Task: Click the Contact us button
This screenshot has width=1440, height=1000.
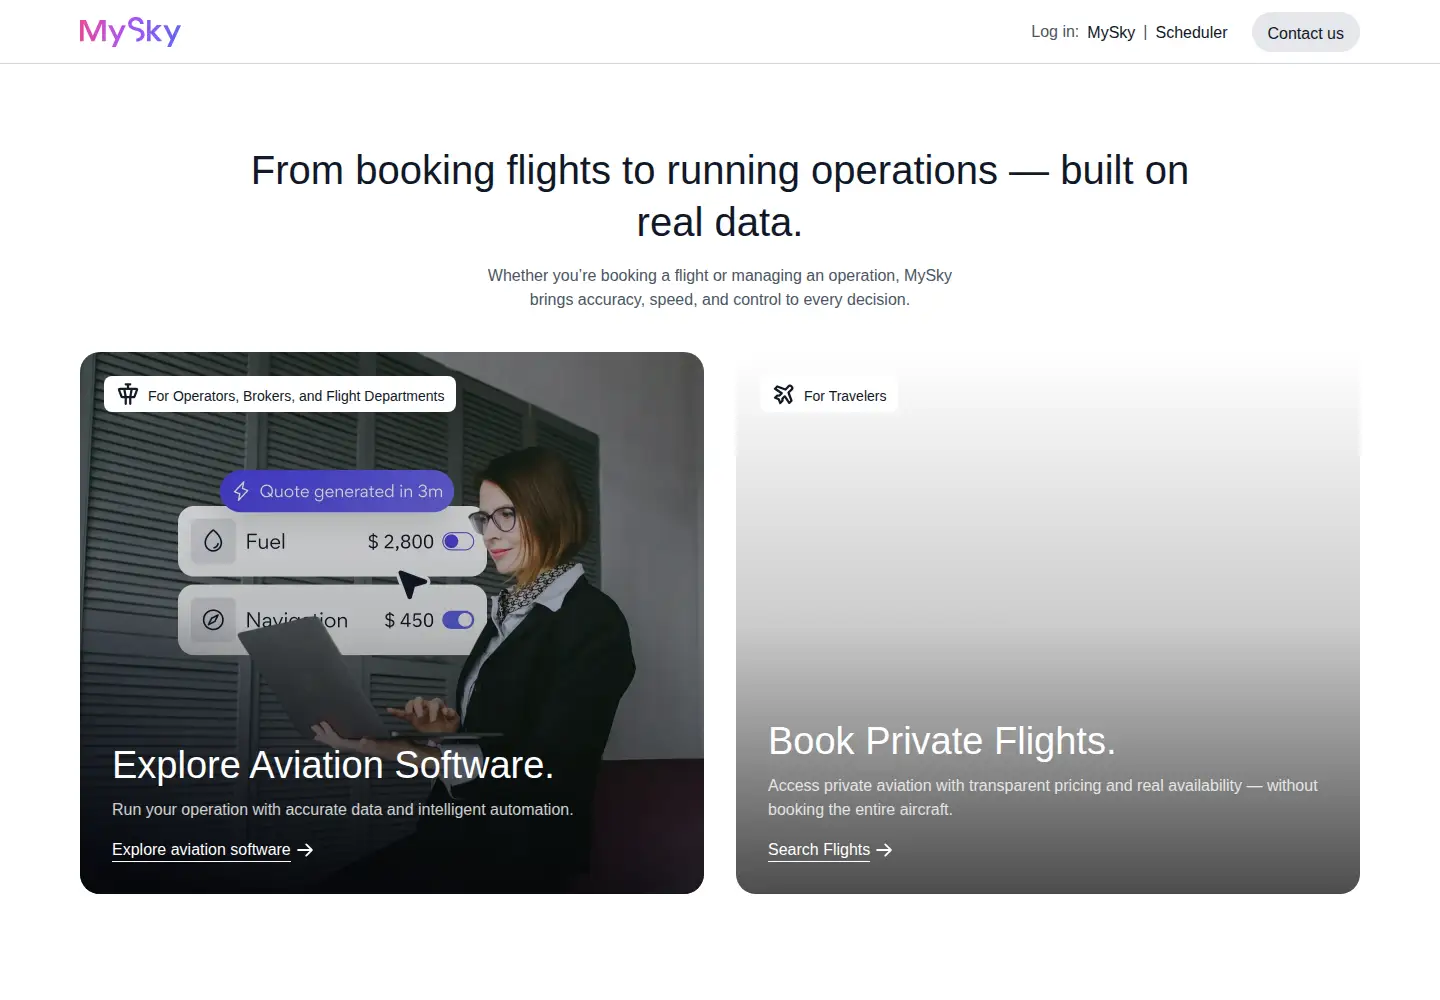Action: [1305, 32]
